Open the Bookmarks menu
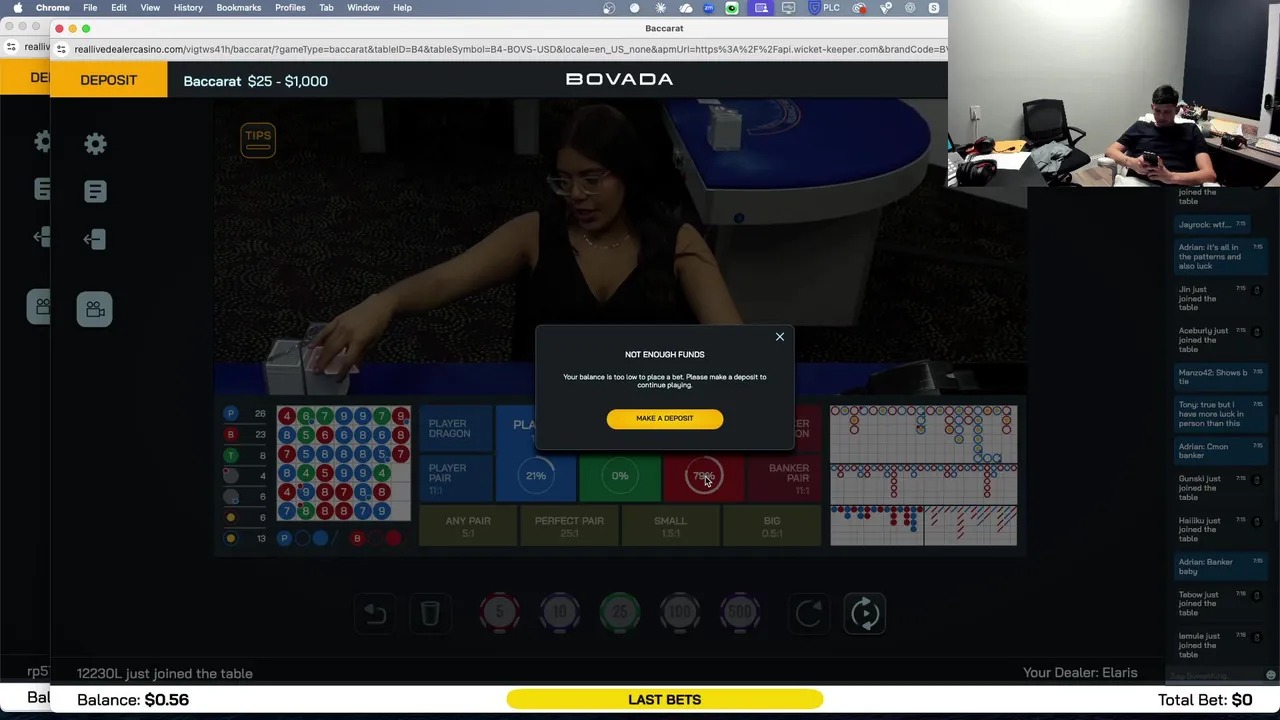 pyautogui.click(x=239, y=8)
